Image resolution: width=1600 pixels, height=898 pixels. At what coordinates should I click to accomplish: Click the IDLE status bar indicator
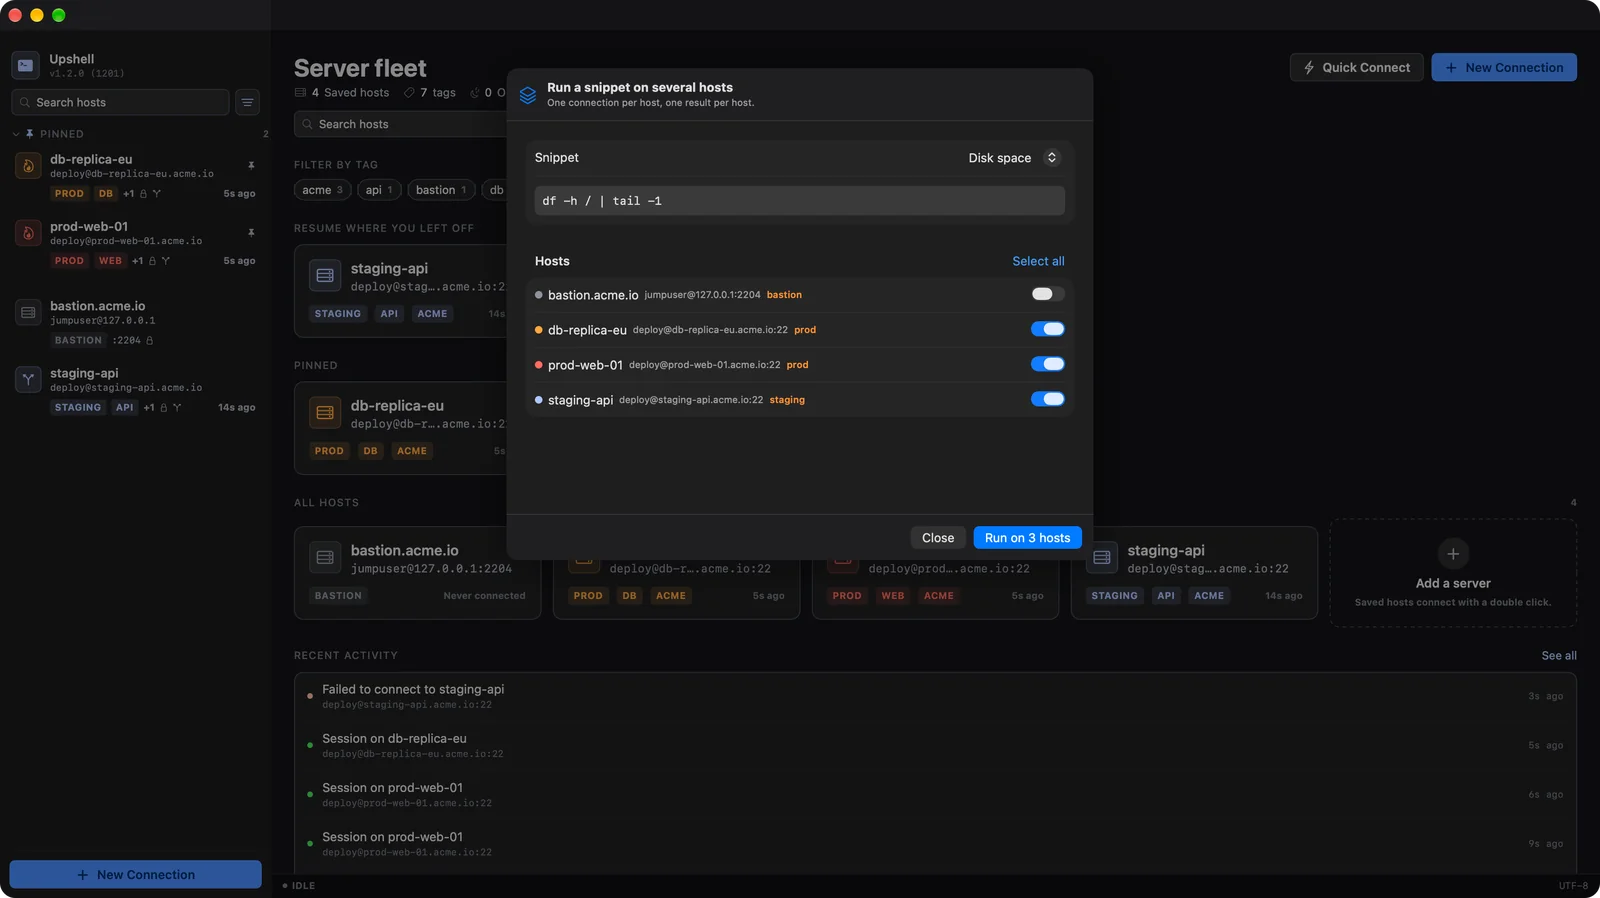(x=299, y=886)
